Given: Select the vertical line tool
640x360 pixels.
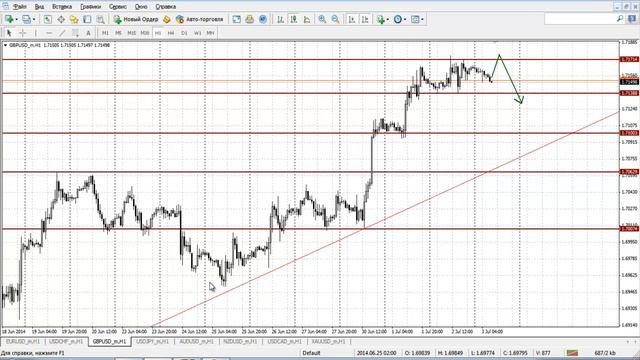Looking at the screenshot, I should click(36, 33).
